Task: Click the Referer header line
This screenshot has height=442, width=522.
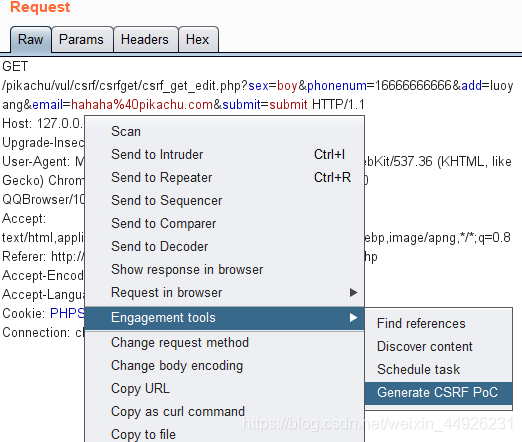Action: click(x=43, y=257)
